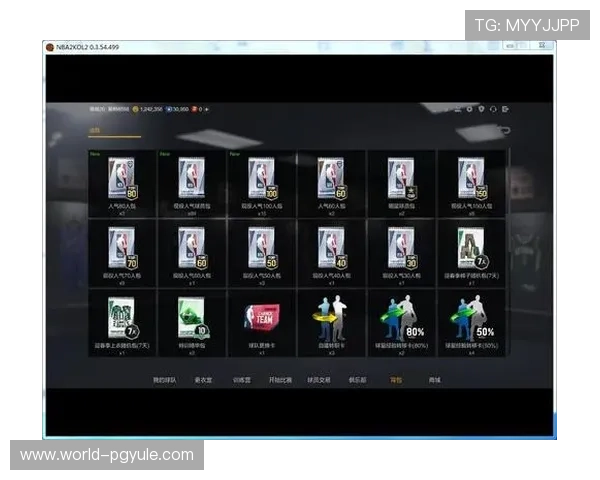600x480 pixels.
Task: Select the TOP 100 card pack
Action: (261, 181)
